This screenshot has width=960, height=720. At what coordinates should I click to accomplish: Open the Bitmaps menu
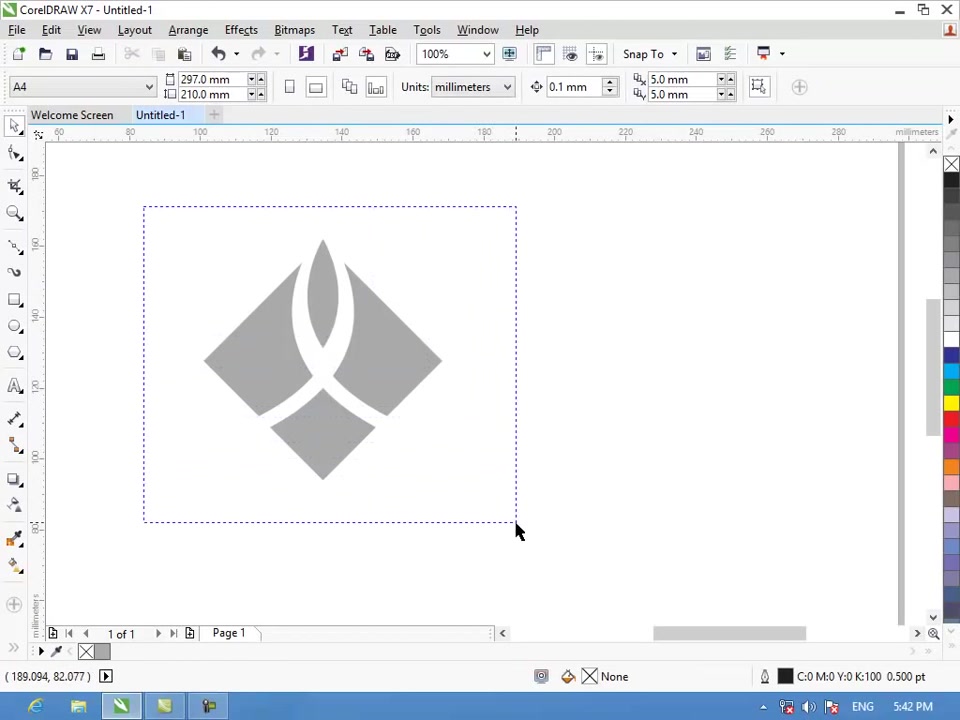[x=294, y=30]
